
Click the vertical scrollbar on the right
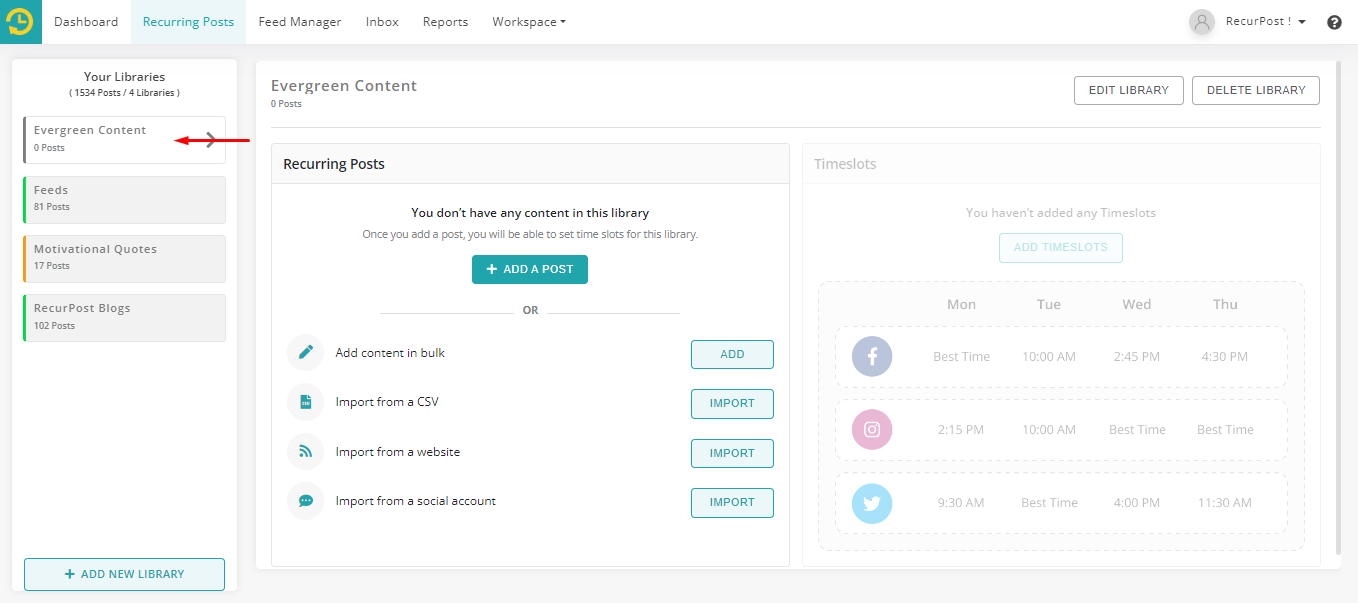(x=1338, y=300)
